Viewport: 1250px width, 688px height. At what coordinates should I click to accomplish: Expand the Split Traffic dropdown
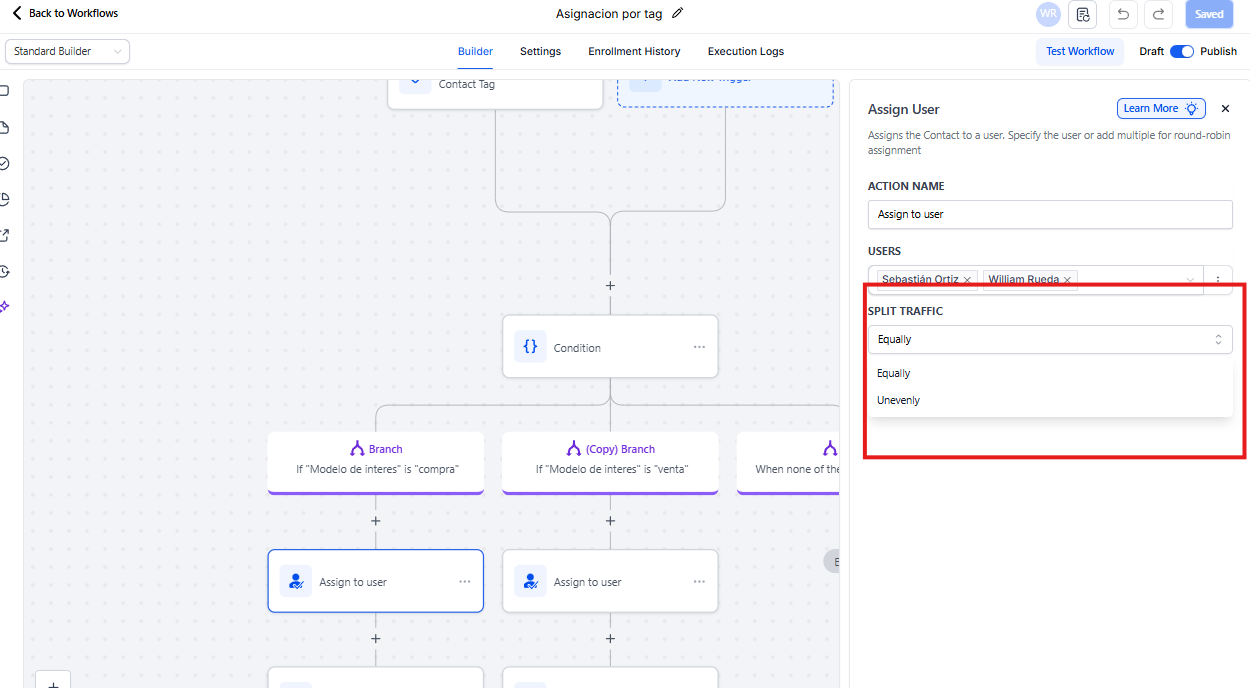[1050, 339]
